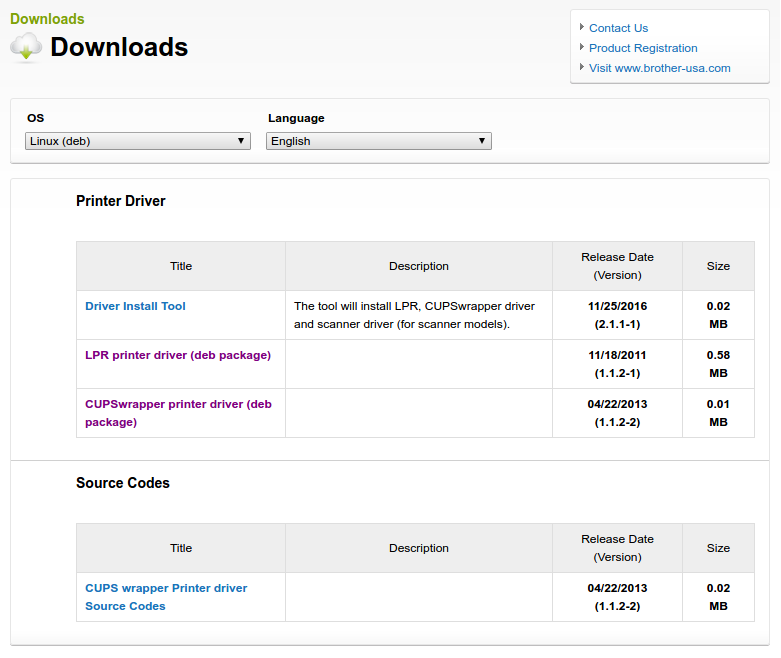The image size is (781, 658).
Task: Open the LPR printer driver (deb package) link
Action: (177, 355)
